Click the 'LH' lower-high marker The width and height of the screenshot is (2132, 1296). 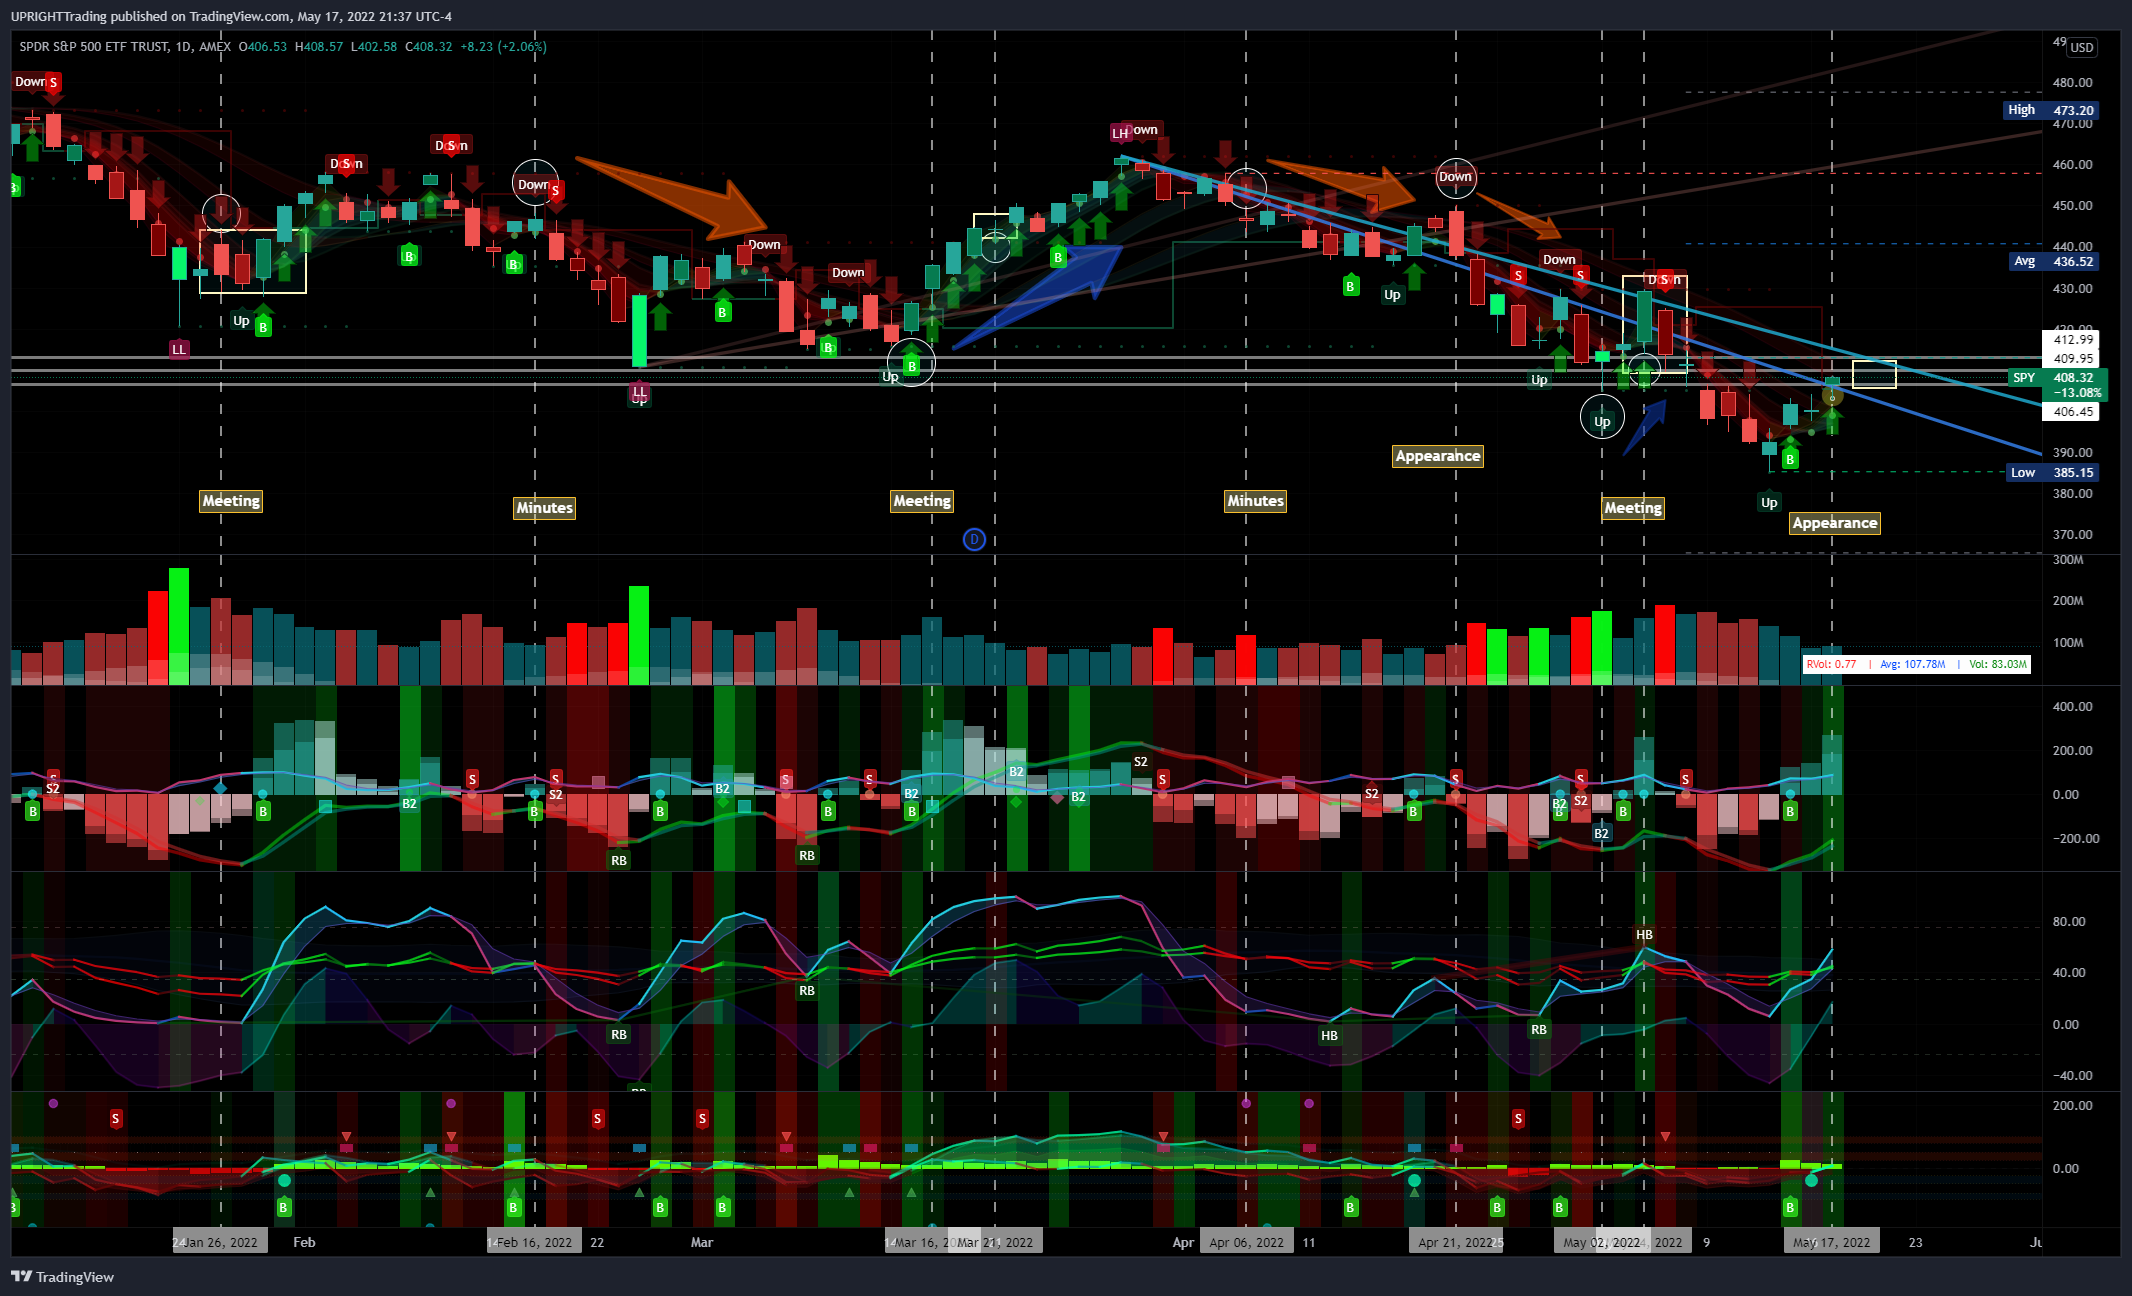tap(1120, 133)
